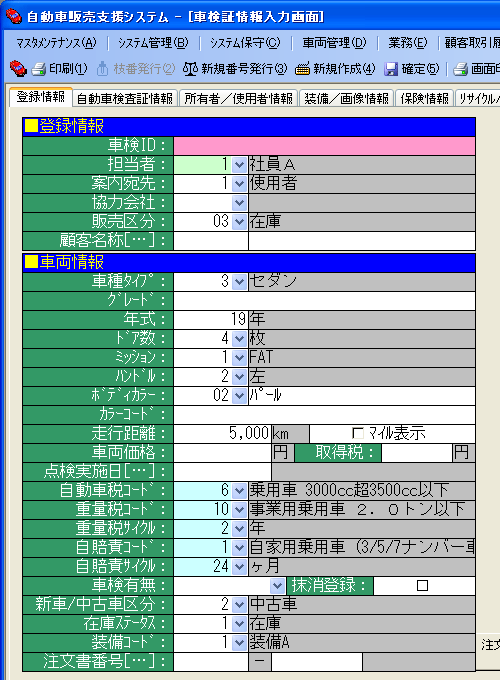Click the カラーコード input field
Screen dimensions: 500x680
click(324, 415)
